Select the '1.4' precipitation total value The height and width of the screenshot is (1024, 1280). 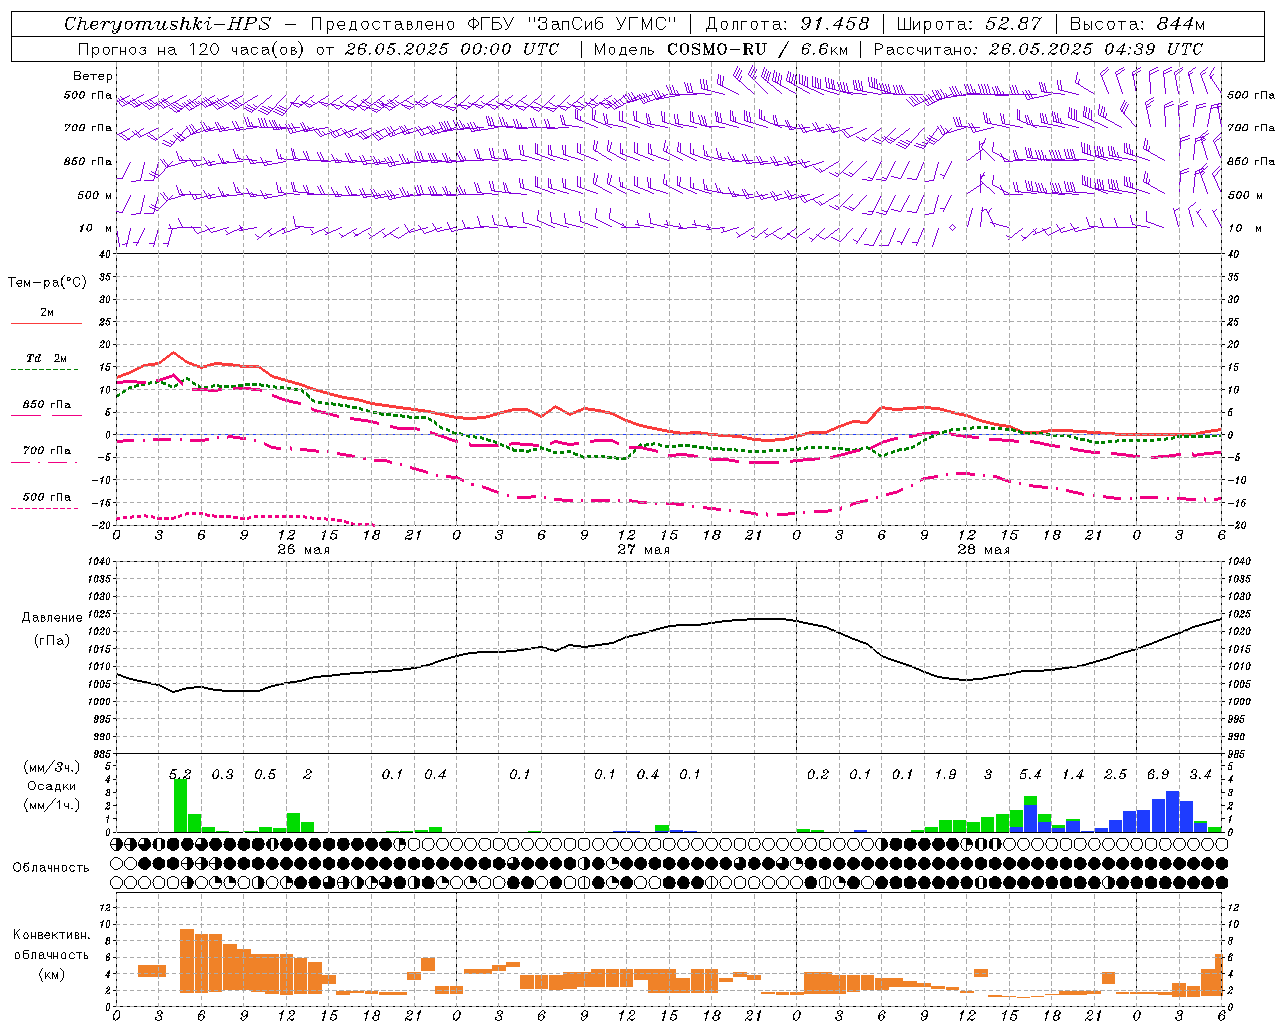(x=1073, y=775)
